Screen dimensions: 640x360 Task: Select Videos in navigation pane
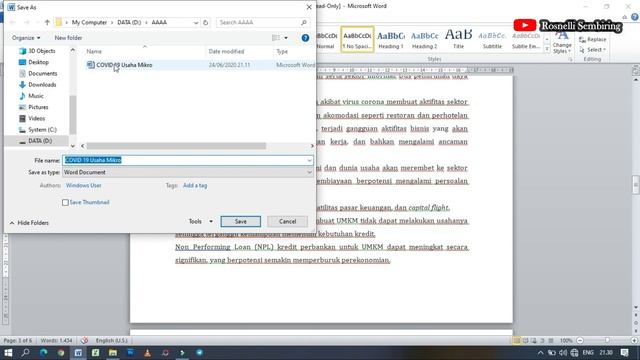click(32, 118)
